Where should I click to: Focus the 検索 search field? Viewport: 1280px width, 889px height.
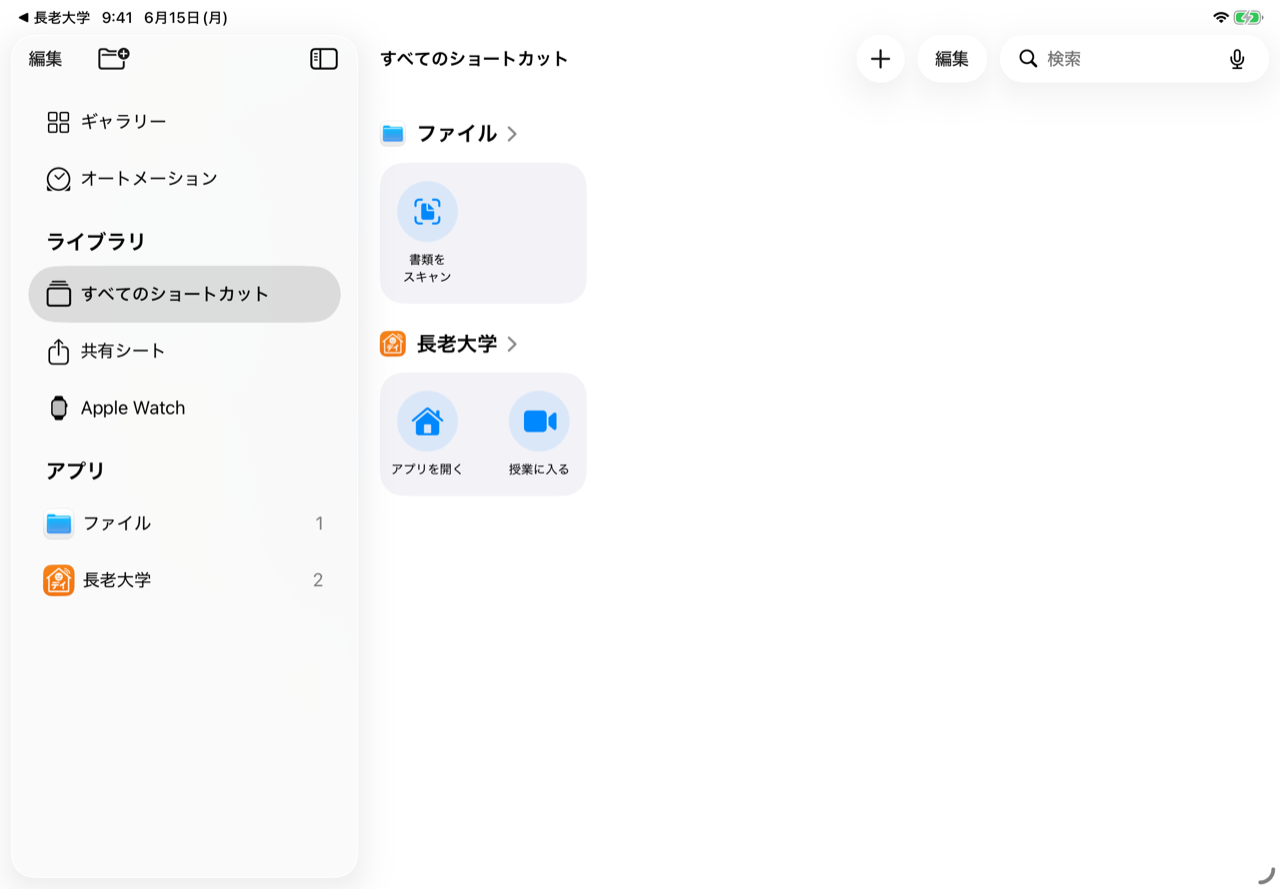[1134, 59]
